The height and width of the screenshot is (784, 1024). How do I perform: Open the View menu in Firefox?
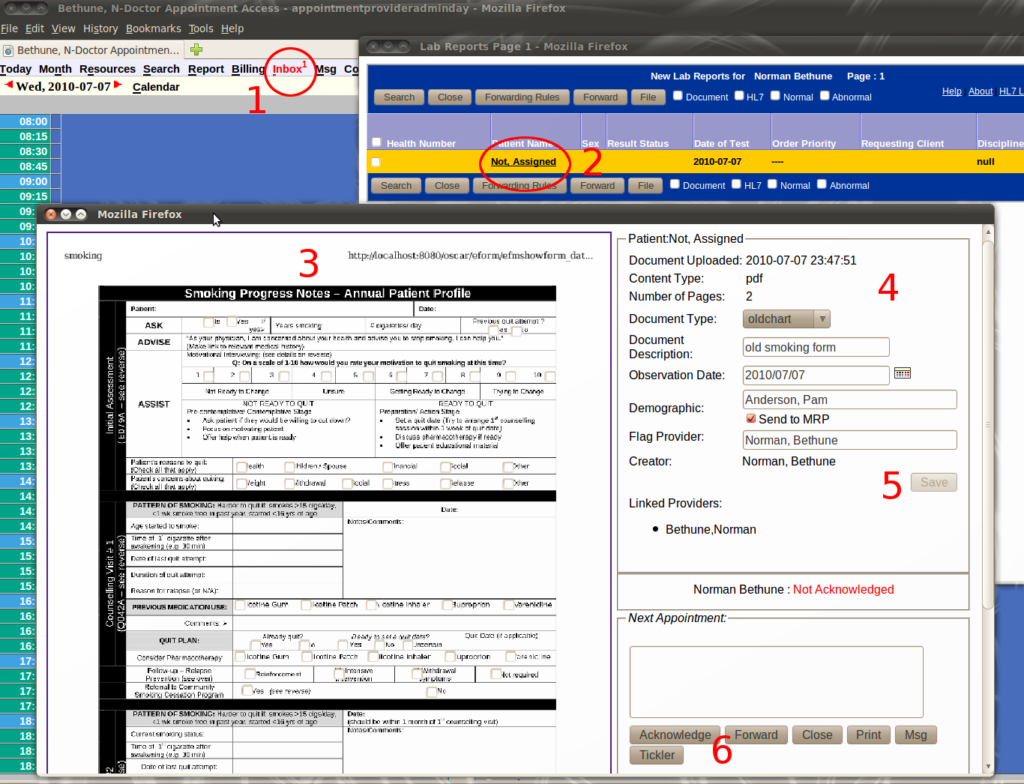(x=63, y=29)
